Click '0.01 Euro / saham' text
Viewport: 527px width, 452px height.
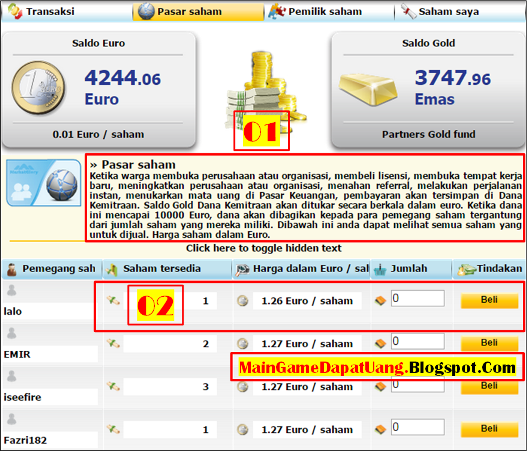(98, 134)
